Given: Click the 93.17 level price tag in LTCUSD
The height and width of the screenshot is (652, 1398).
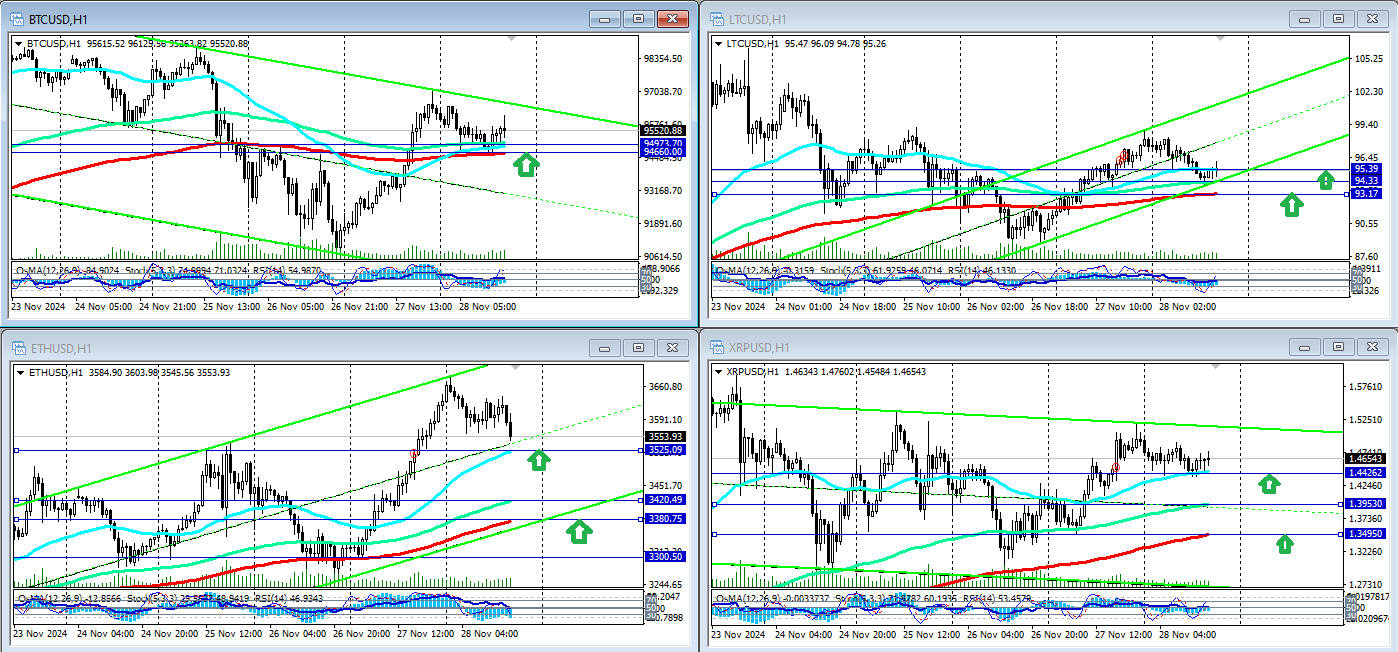Looking at the screenshot, I should coord(1366,193).
